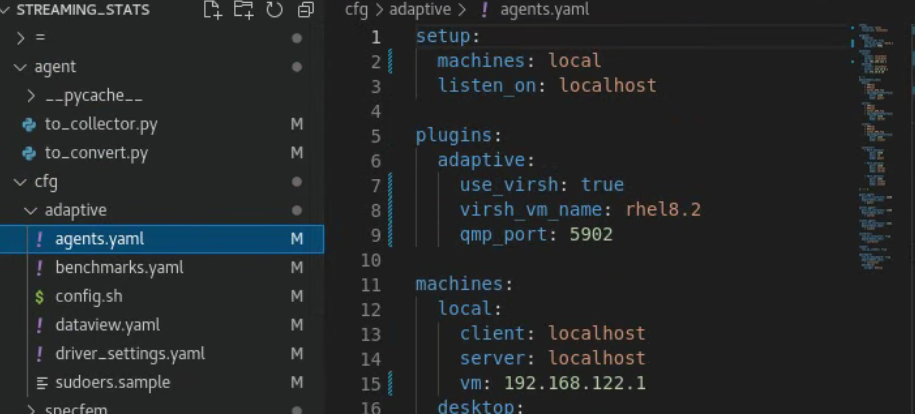Click the 'setup:' key on line 1
This screenshot has height=414, width=915.
448,37
